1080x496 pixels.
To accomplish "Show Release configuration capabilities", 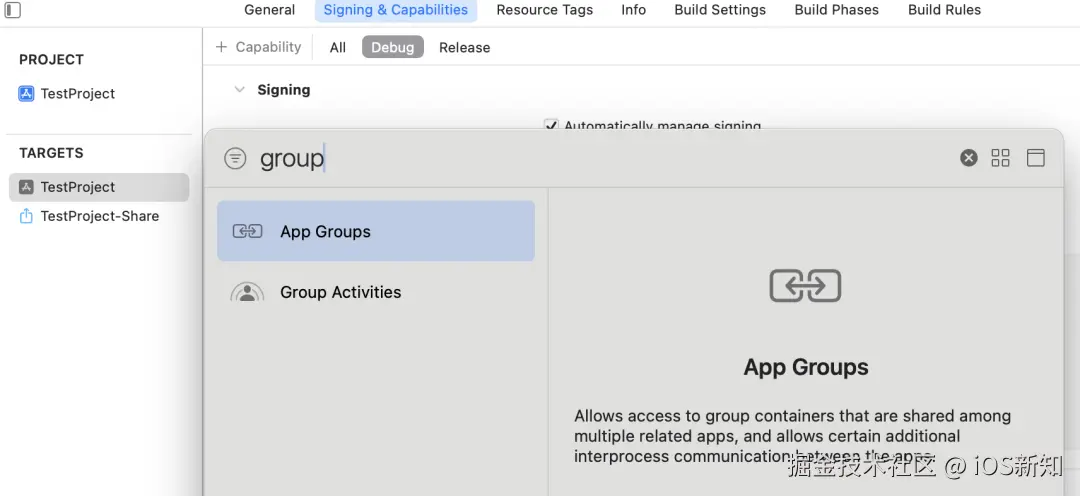I will [x=464, y=47].
